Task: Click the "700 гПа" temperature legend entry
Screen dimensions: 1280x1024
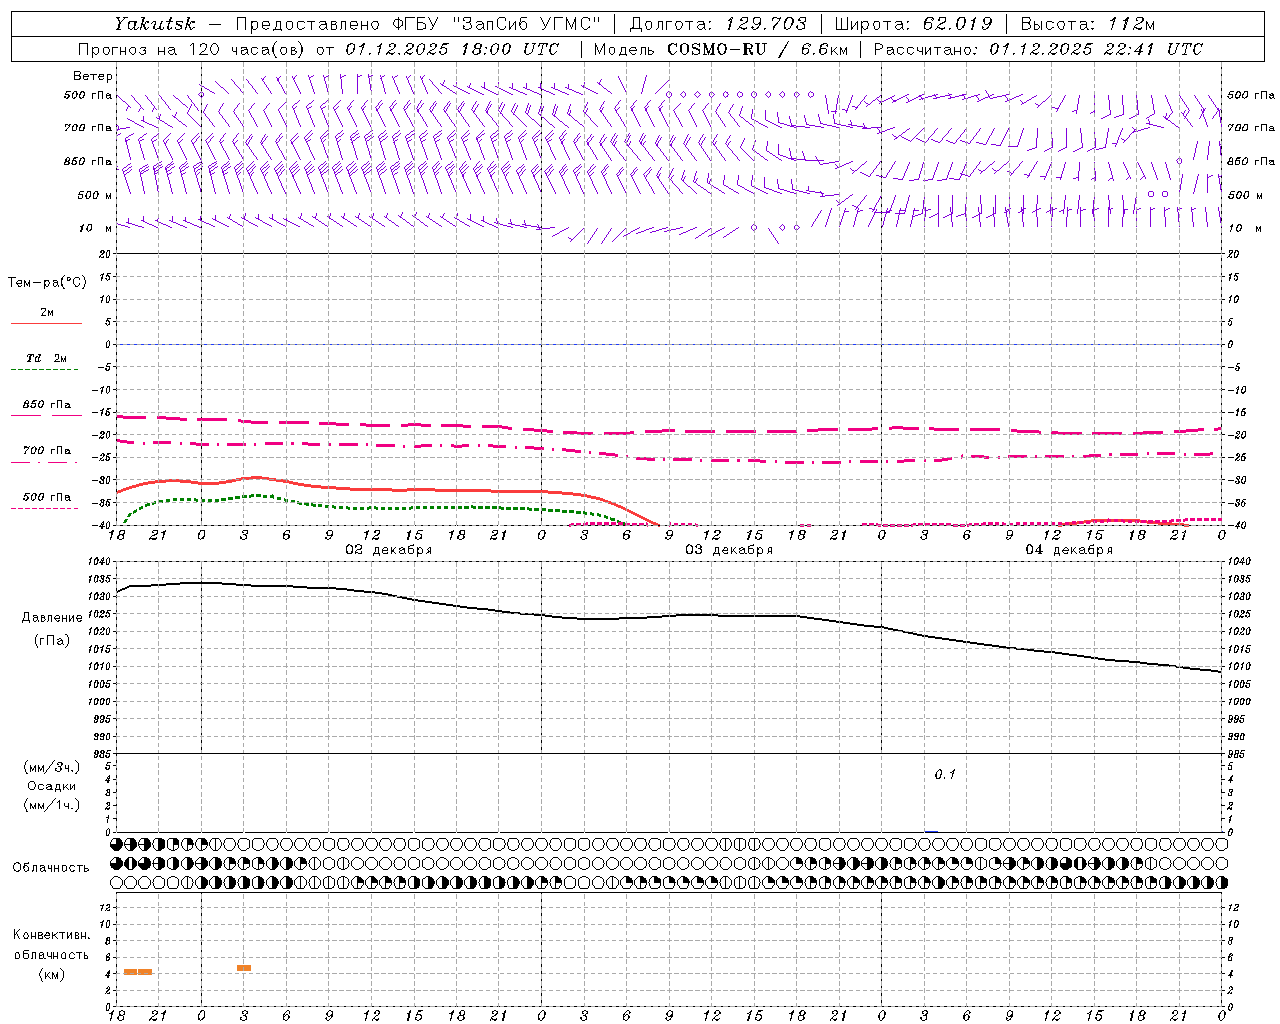Action: coord(47,451)
